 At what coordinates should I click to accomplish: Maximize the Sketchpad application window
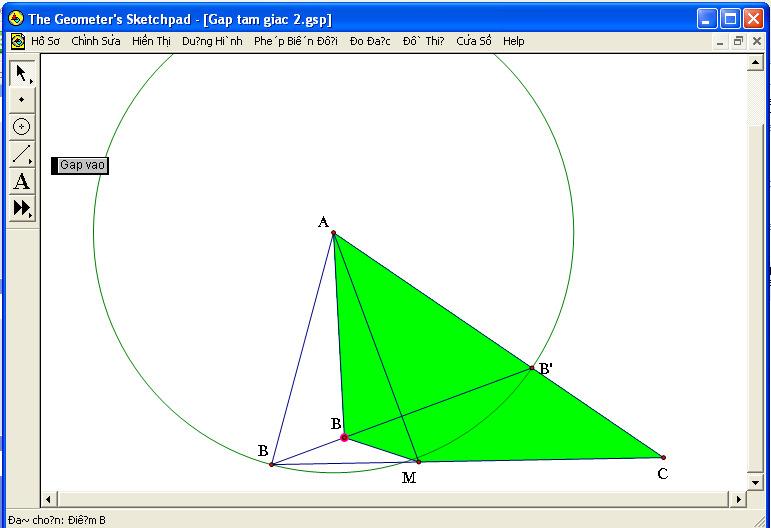coord(730,19)
